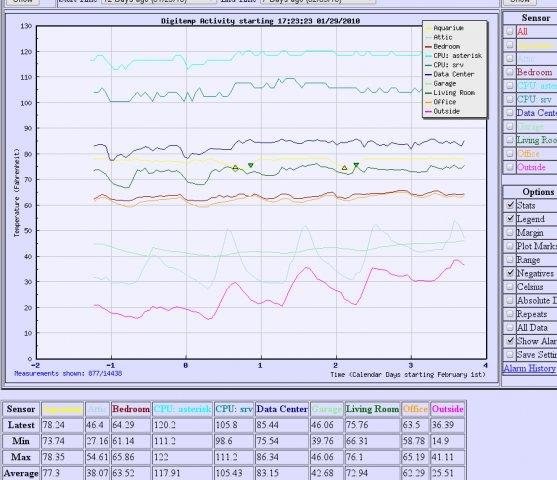The image size is (557, 480).
Task: Click the Outside header in stats table
Action: tap(448, 409)
